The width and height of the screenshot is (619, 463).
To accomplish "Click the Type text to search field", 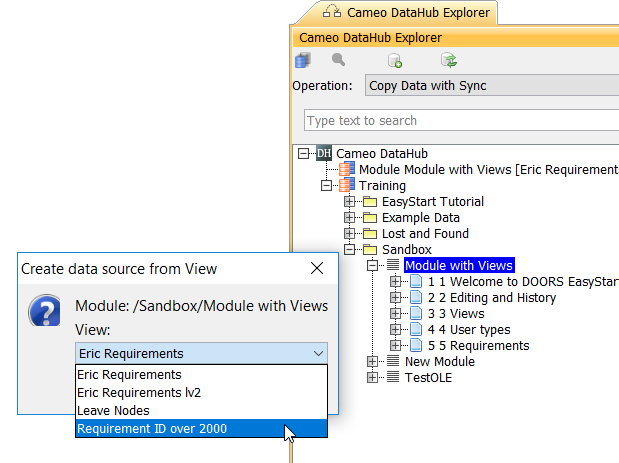I will (x=460, y=121).
